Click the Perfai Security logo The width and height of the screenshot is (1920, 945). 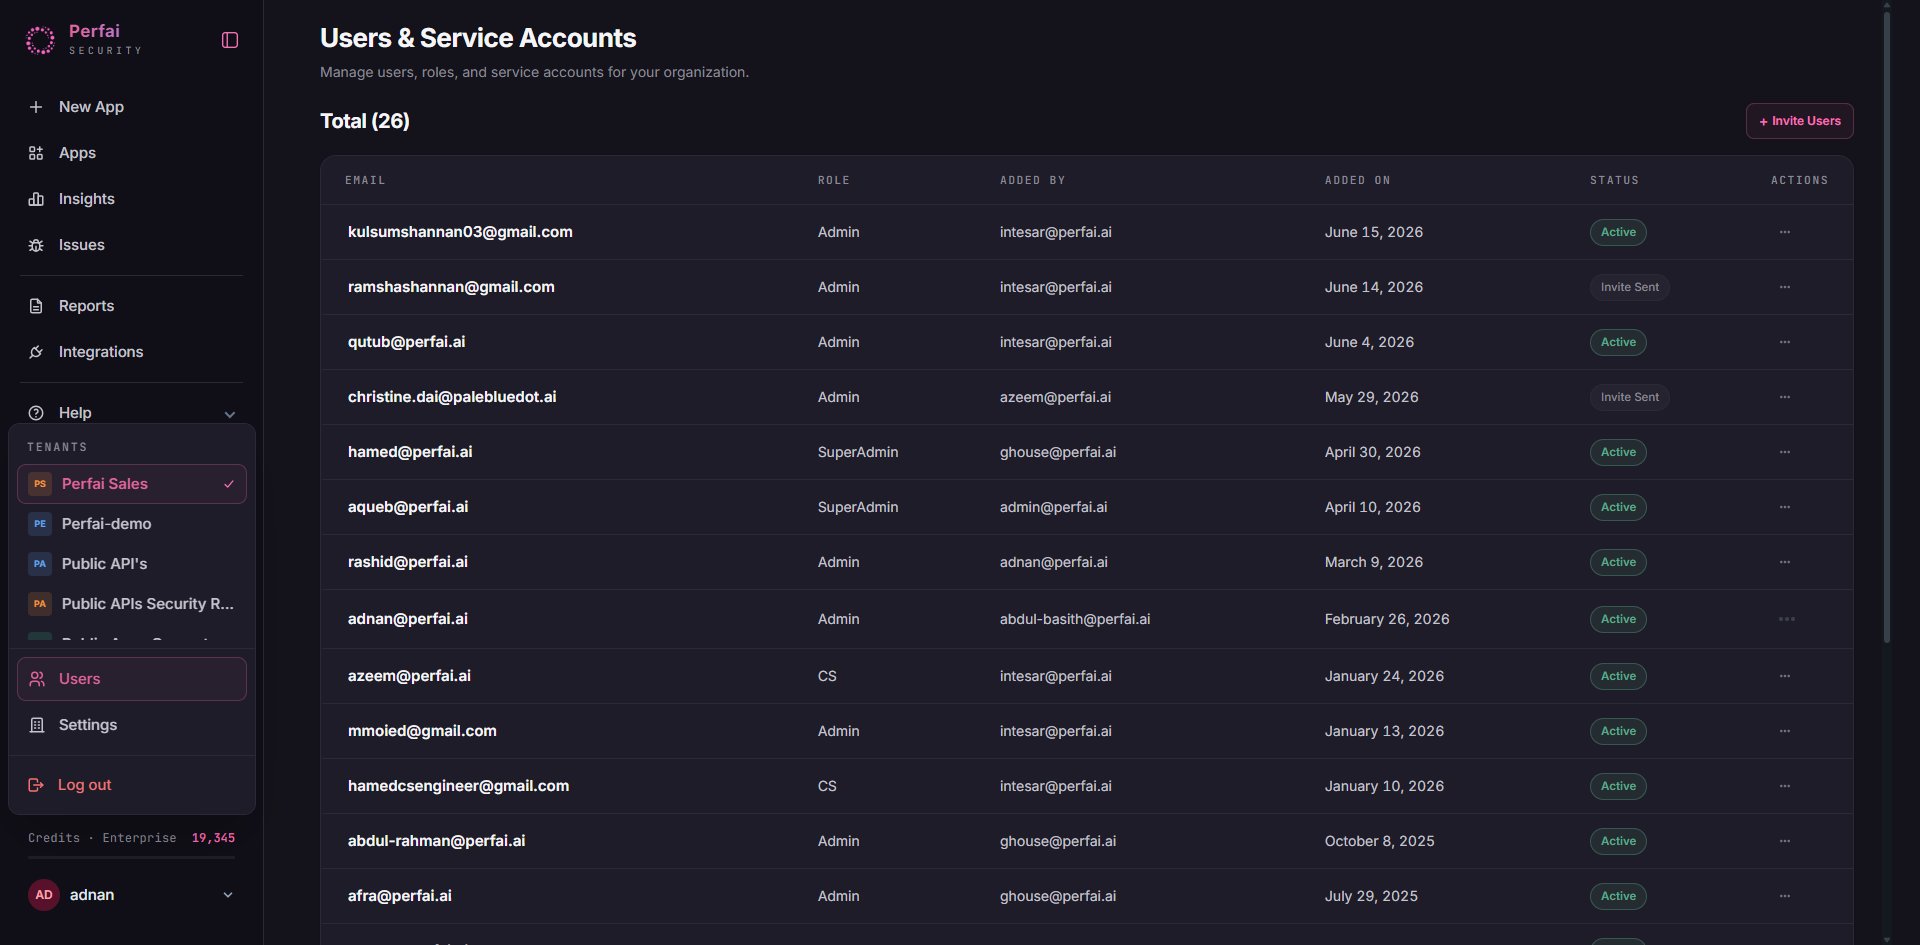coord(83,40)
